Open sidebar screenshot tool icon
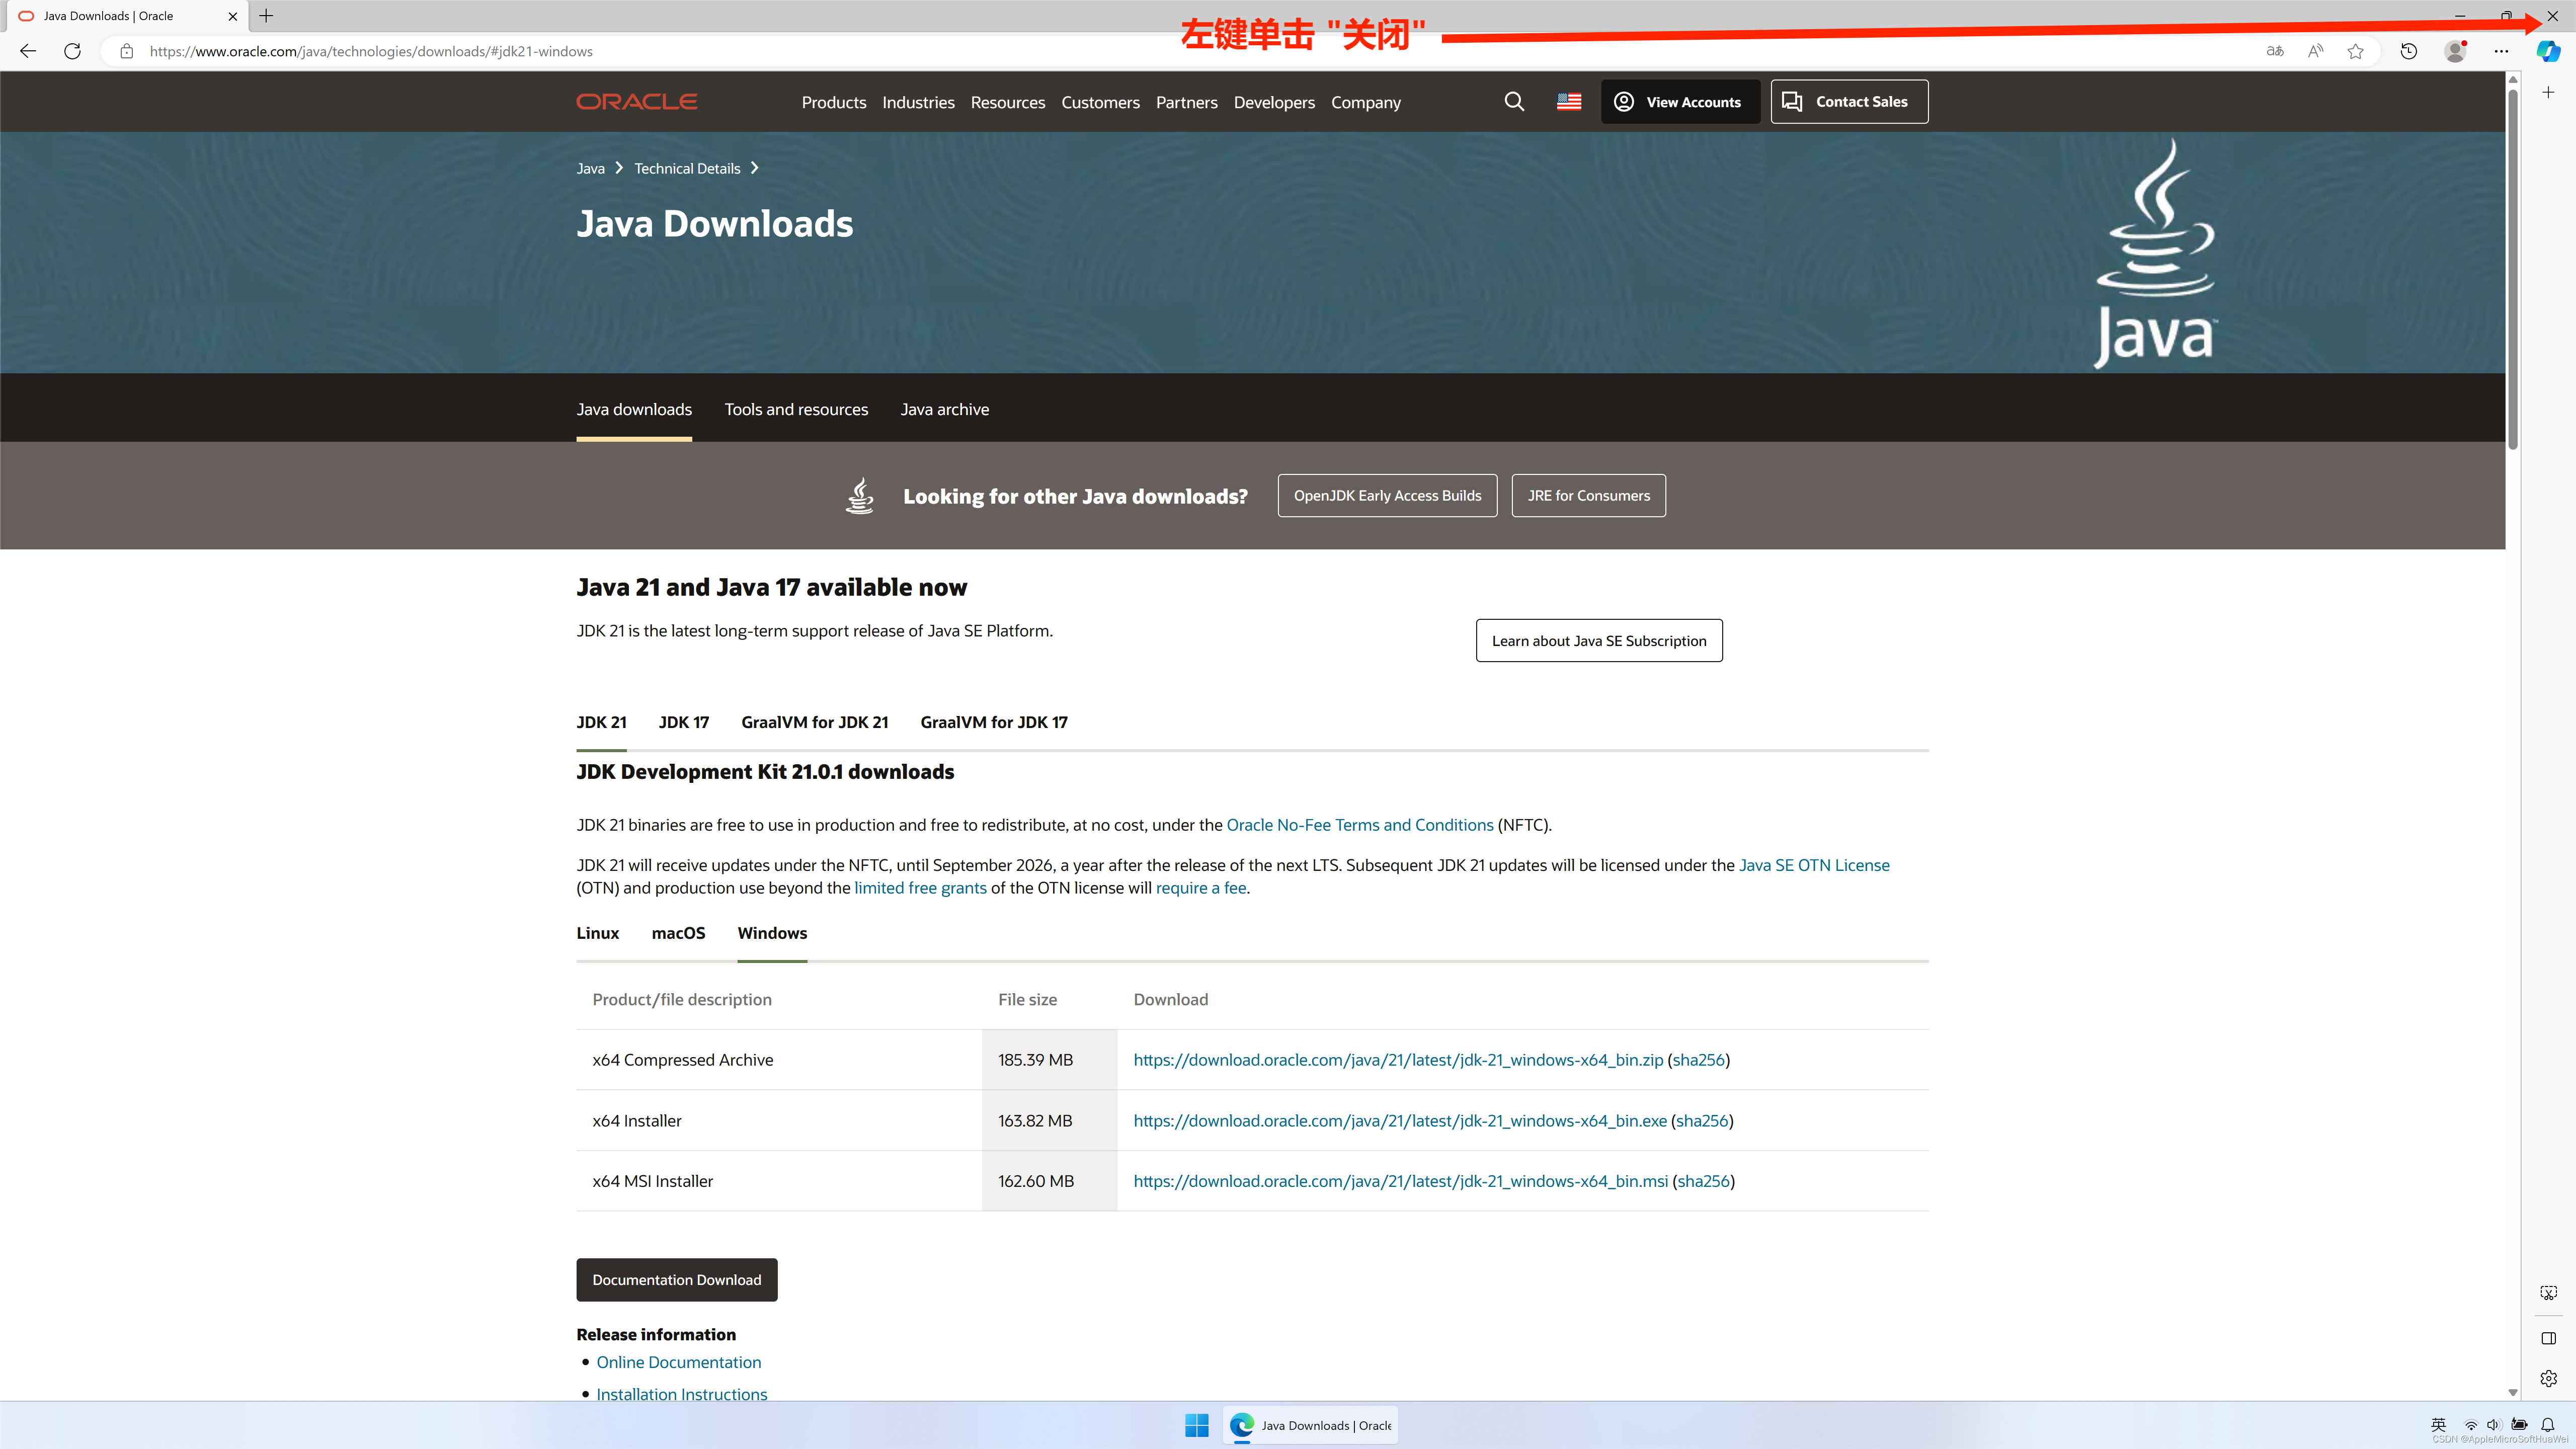 2548,1293
